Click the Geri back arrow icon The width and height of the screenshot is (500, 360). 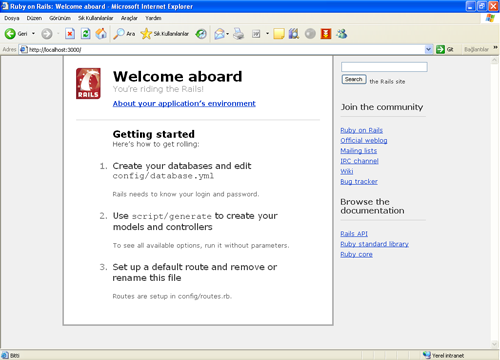click(x=10, y=34)
